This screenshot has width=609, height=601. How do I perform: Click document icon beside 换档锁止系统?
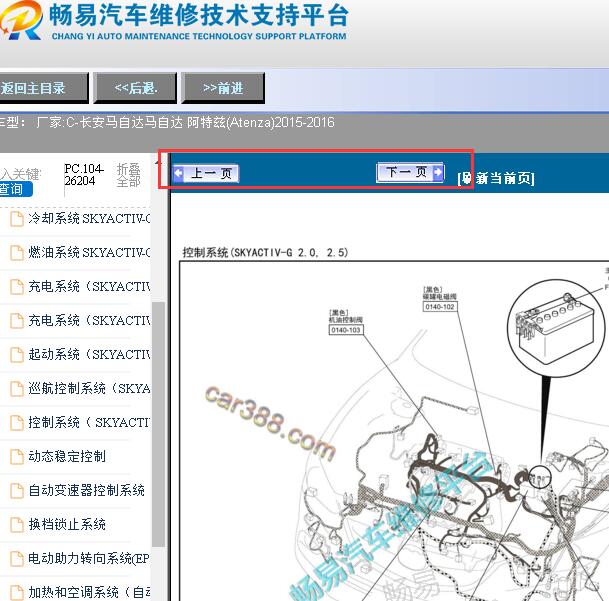(x=16, y=524)
